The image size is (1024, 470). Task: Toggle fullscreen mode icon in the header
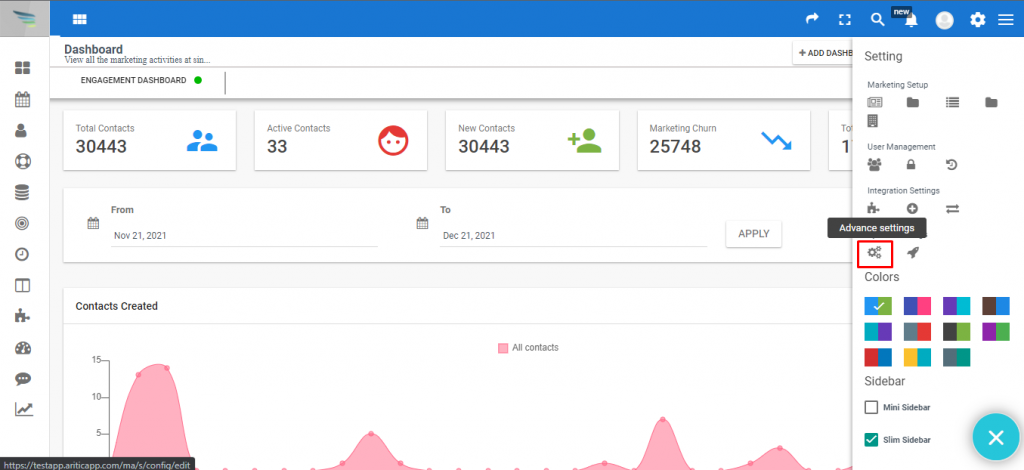tap(845, 20)
